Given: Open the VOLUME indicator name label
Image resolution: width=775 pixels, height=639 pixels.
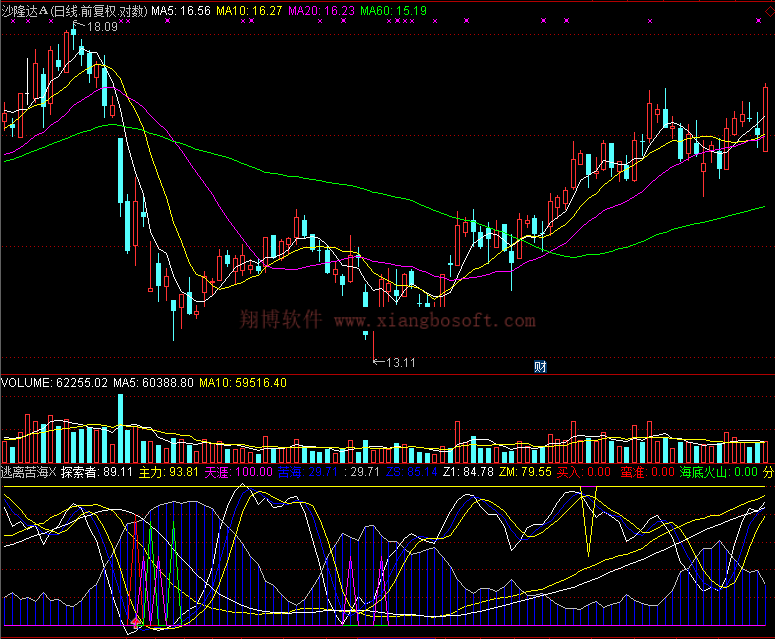Looking at the screenshot, I should tap(25, 383).
